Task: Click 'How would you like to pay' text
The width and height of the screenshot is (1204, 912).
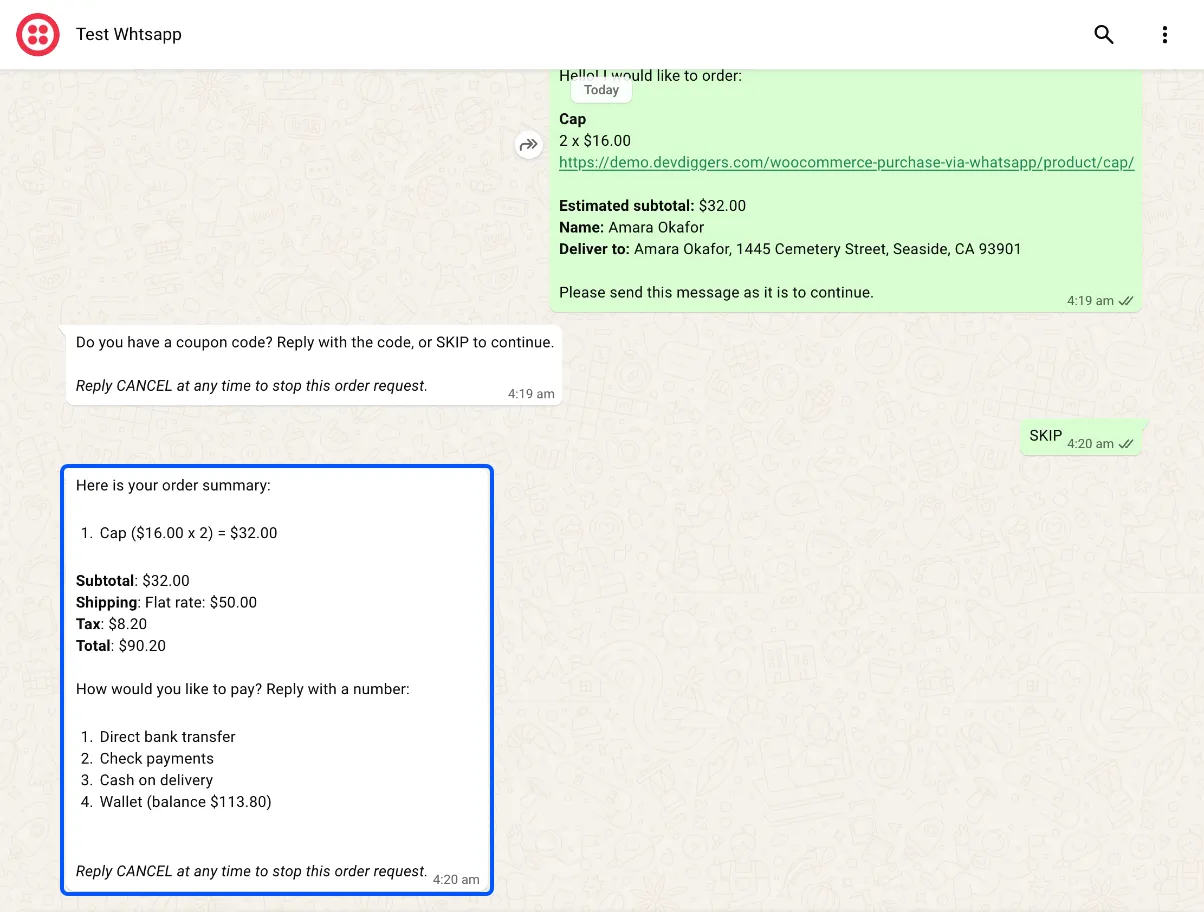Action: click(x=243, y=689)
